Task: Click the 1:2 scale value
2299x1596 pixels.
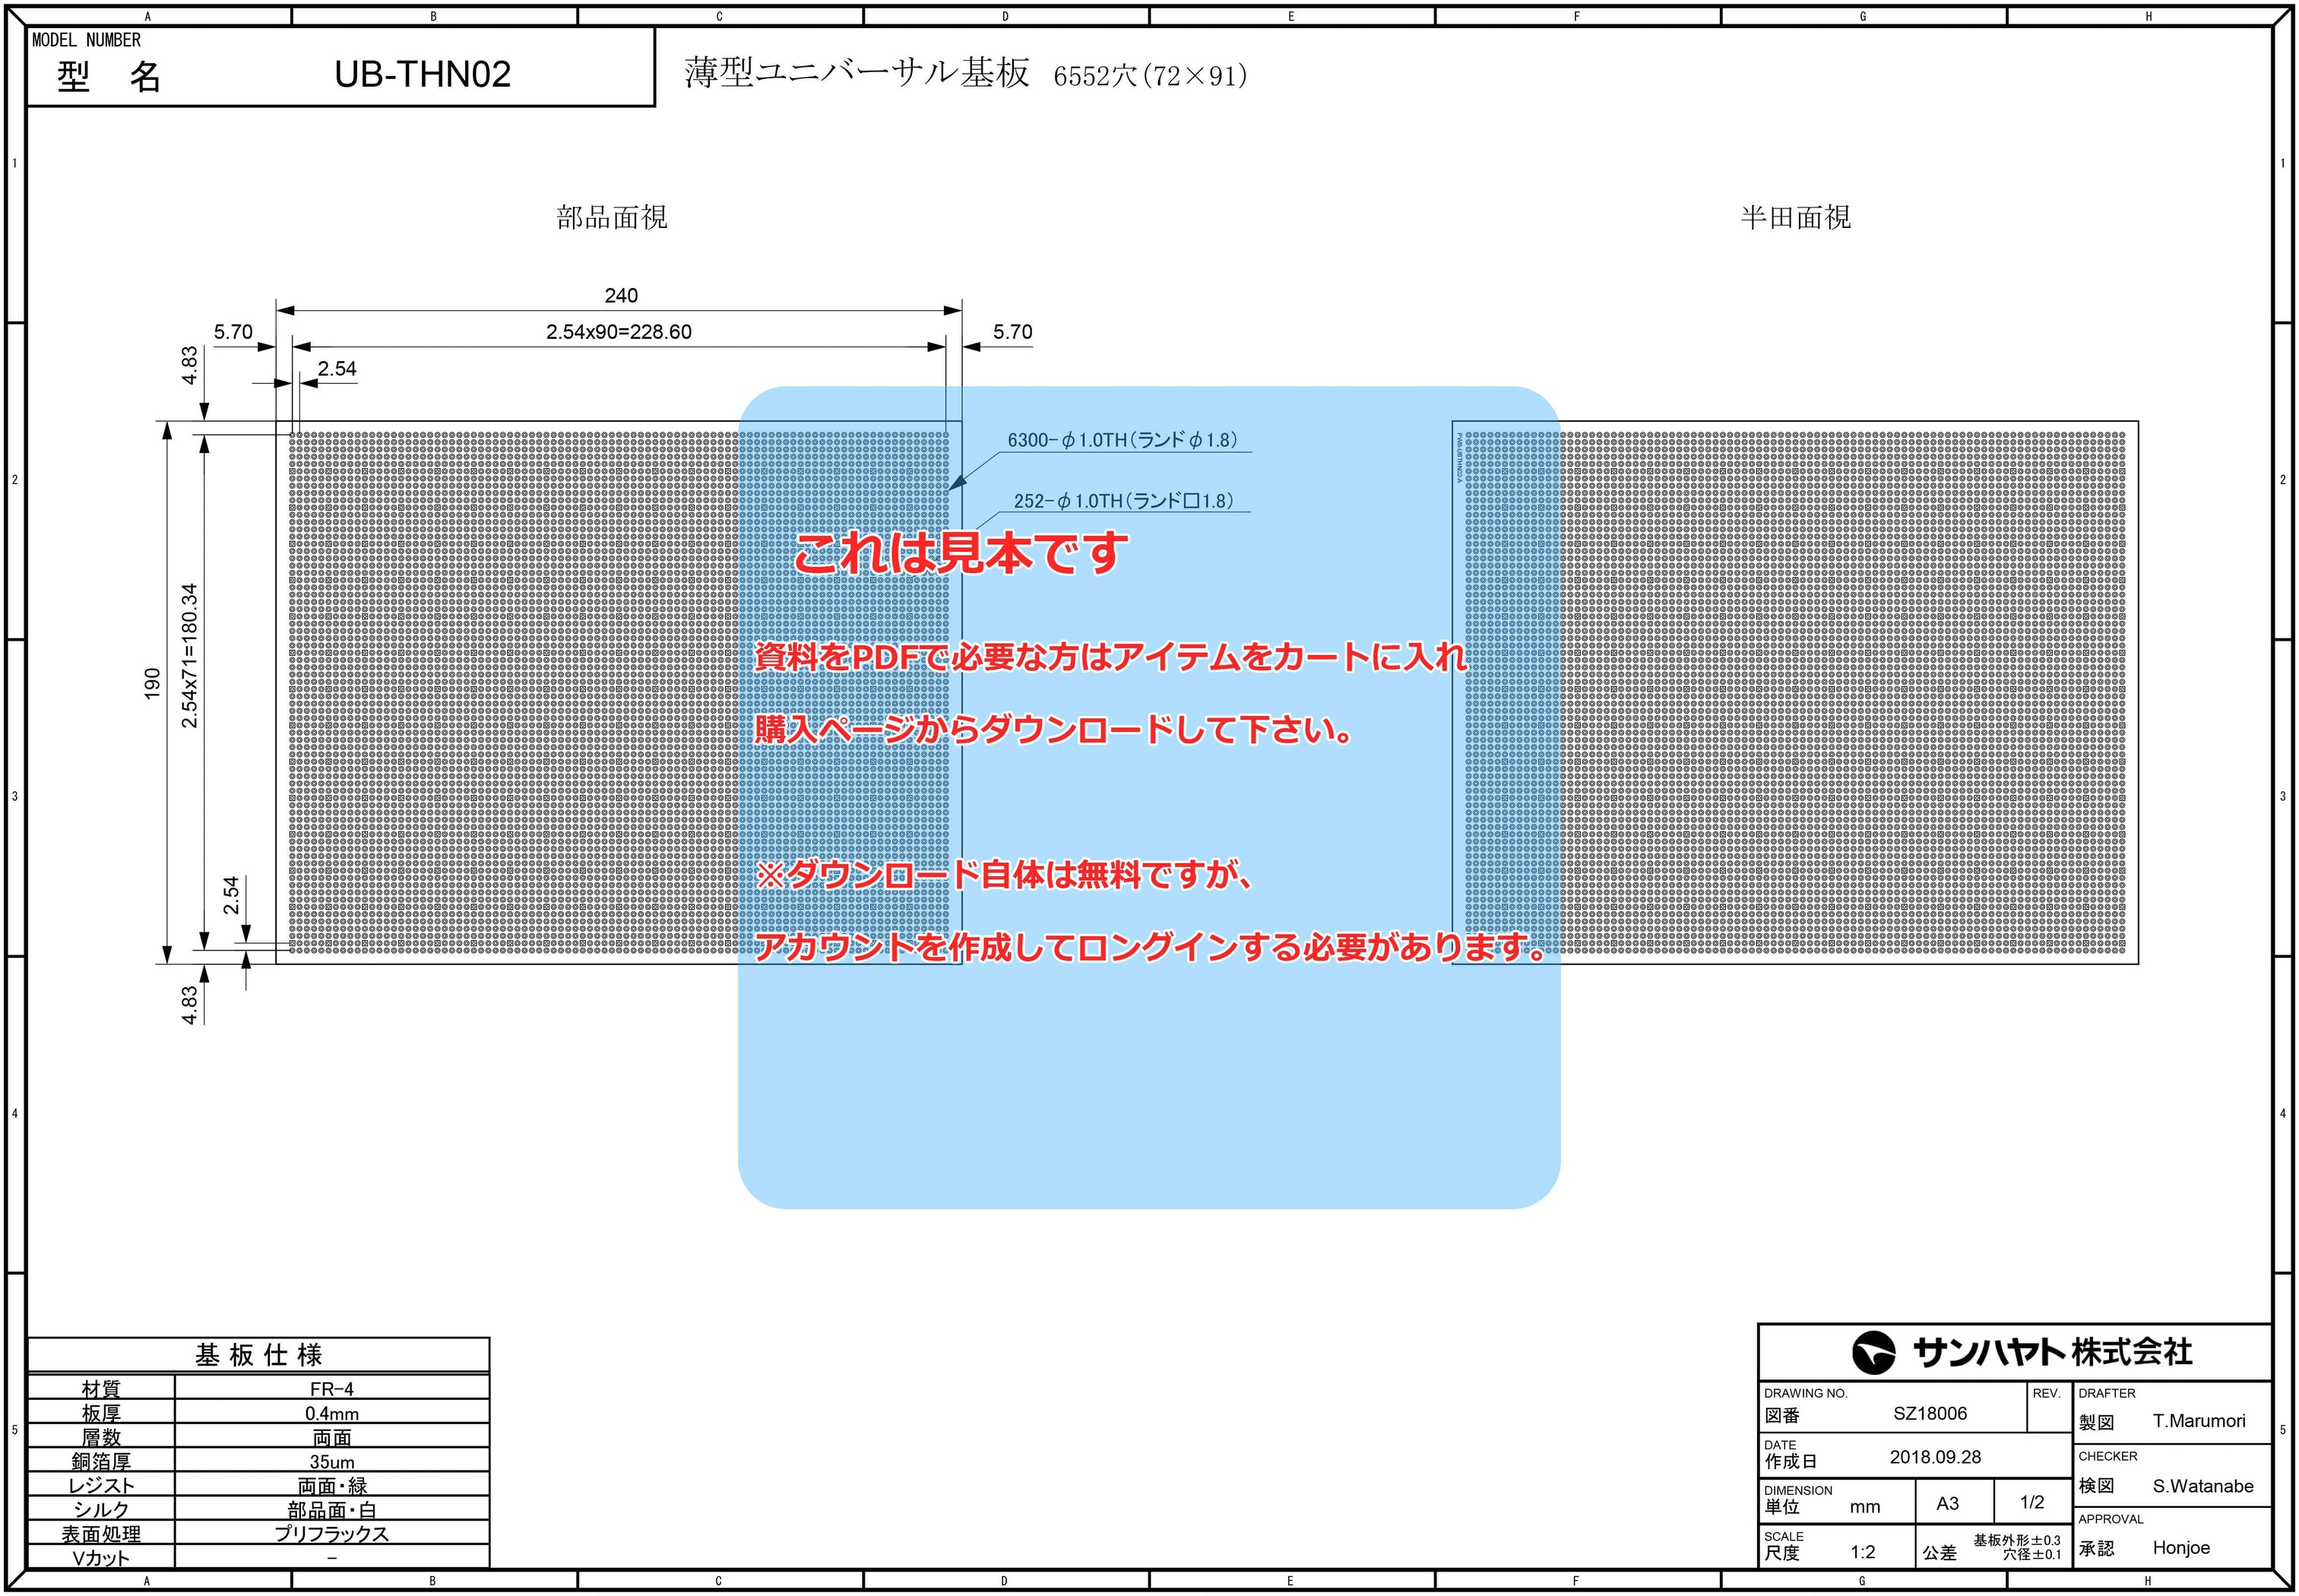Action: point(1862,1552)
